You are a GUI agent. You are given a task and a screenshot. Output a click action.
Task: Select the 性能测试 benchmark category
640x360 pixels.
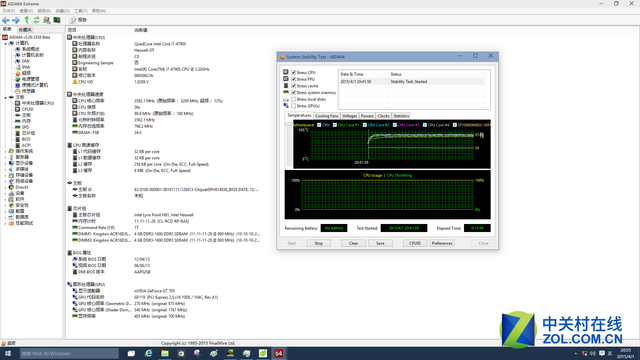[21, 223]
